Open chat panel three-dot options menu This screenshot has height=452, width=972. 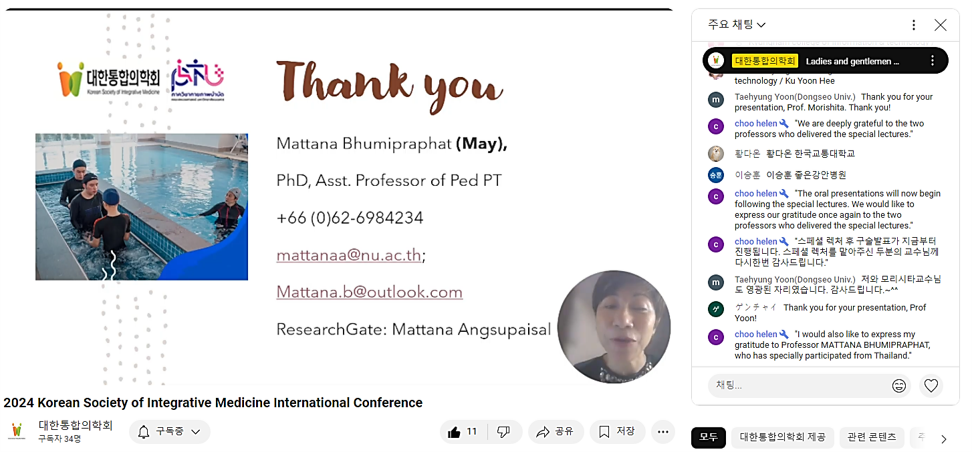tap(913, 25)
